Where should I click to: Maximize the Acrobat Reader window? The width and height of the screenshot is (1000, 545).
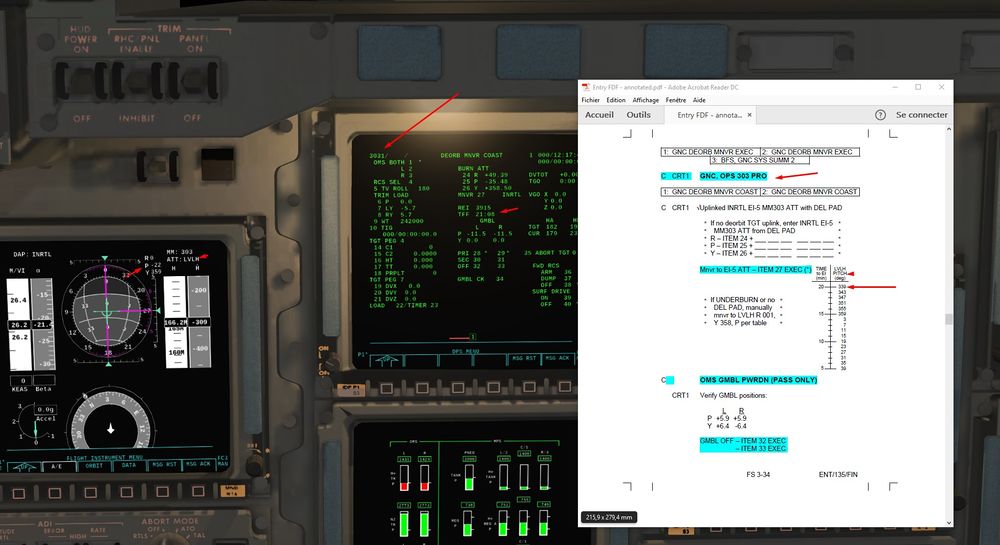coord(918,87)
